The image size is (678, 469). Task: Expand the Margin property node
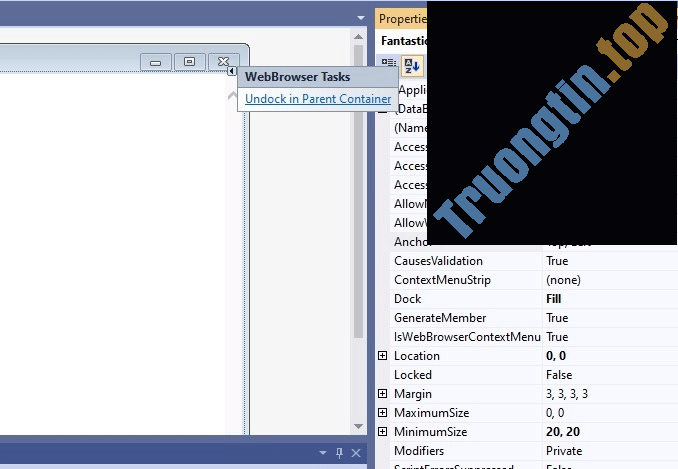[x=383, y=394]
